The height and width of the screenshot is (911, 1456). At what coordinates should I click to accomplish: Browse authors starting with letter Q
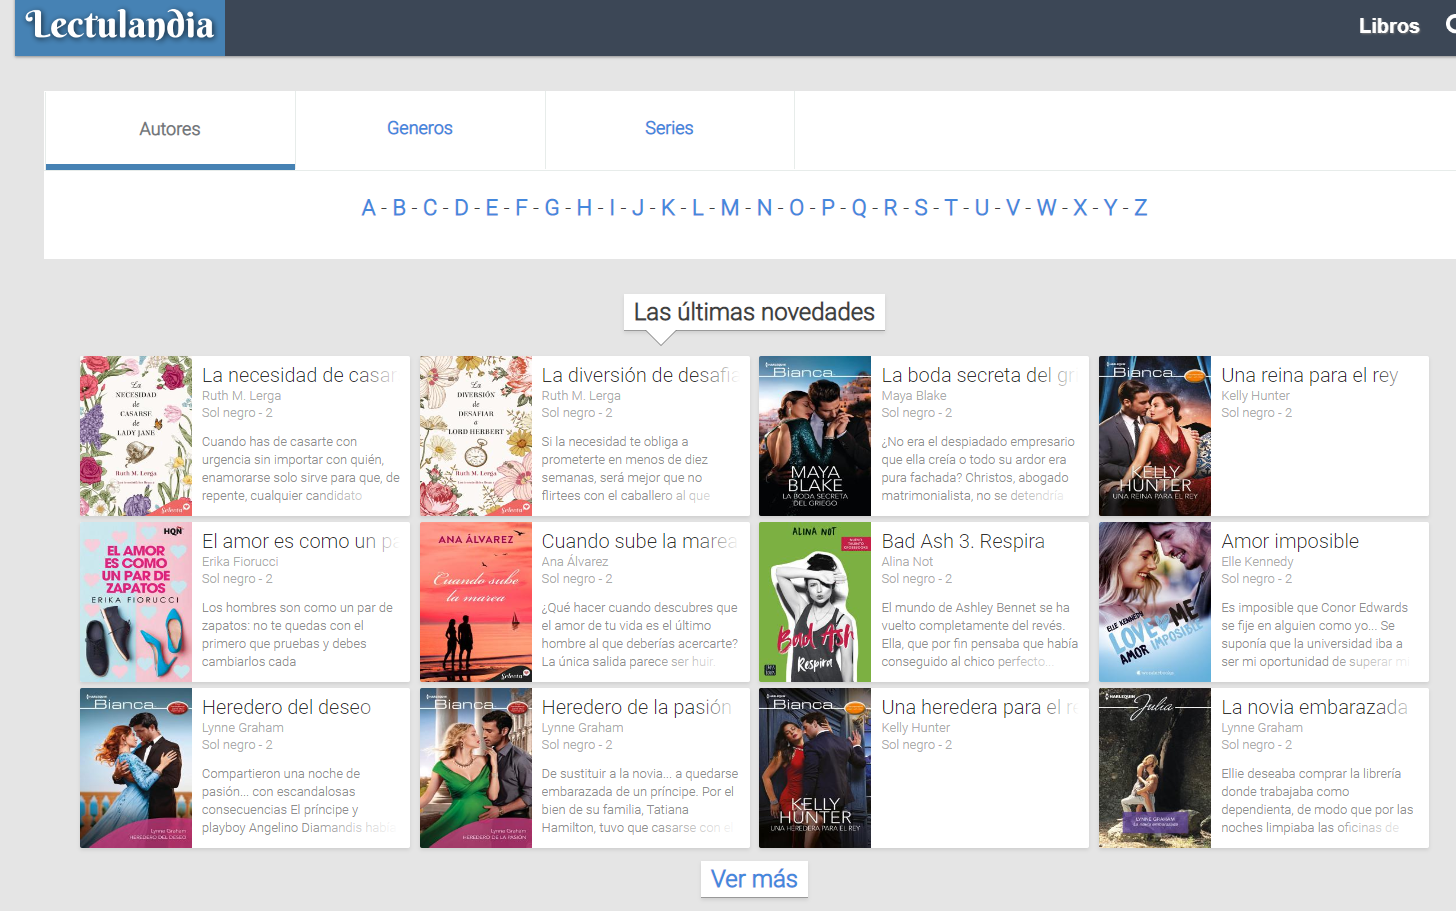click(x=859, y=208)
